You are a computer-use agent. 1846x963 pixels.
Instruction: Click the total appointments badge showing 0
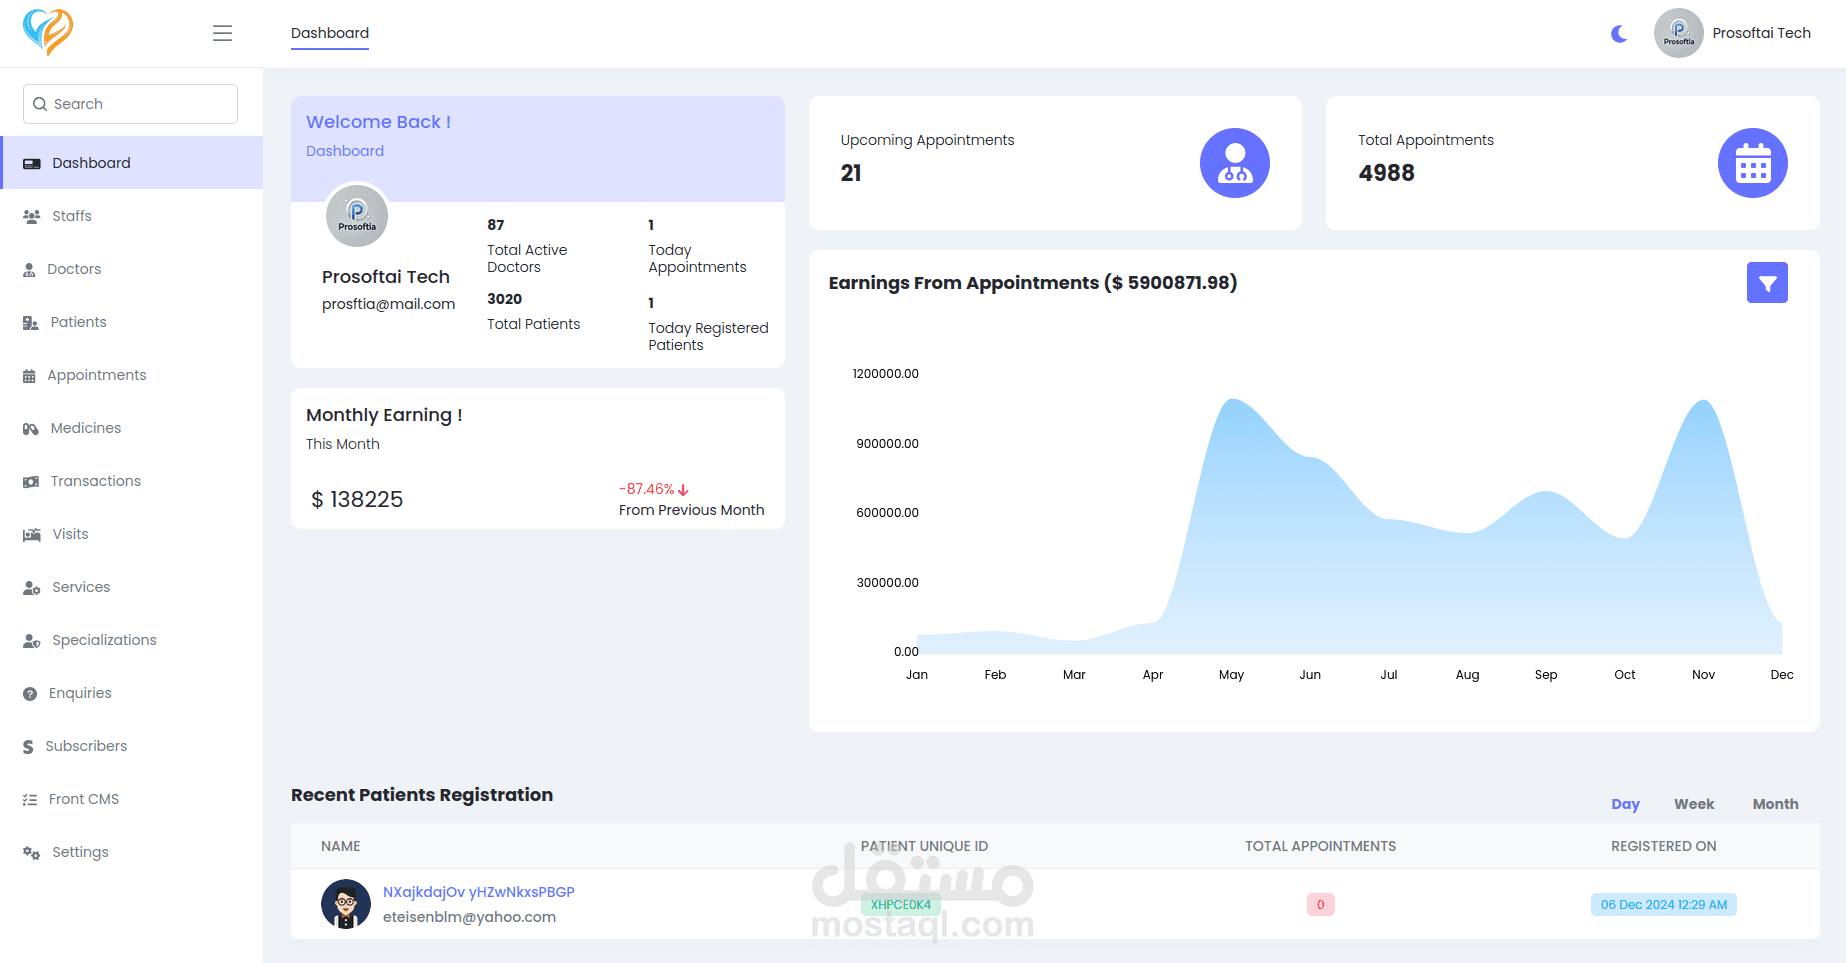pyautogui.click(x=1320, y=905)
